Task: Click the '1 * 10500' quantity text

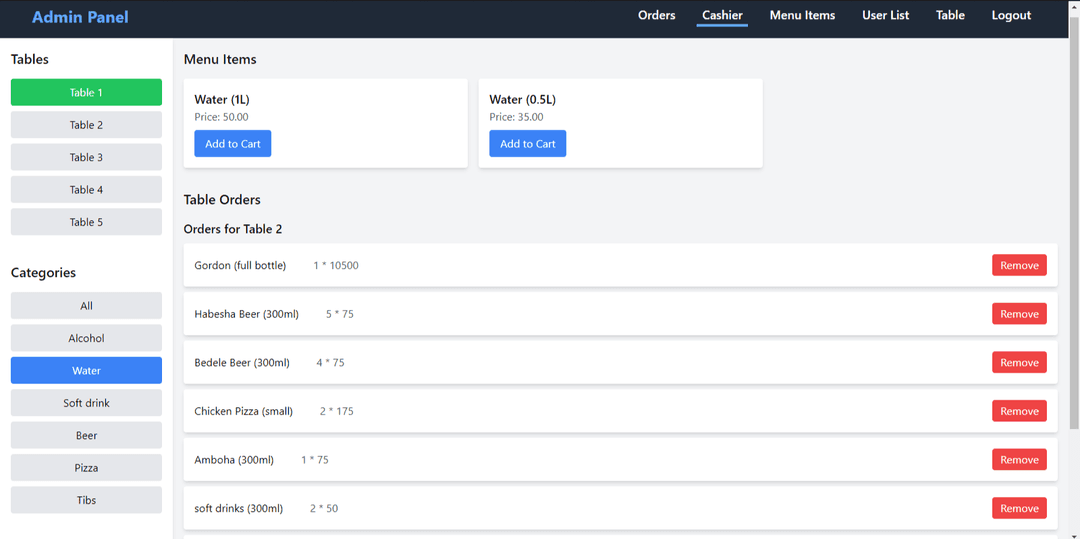Action: [x=336, y=265]
